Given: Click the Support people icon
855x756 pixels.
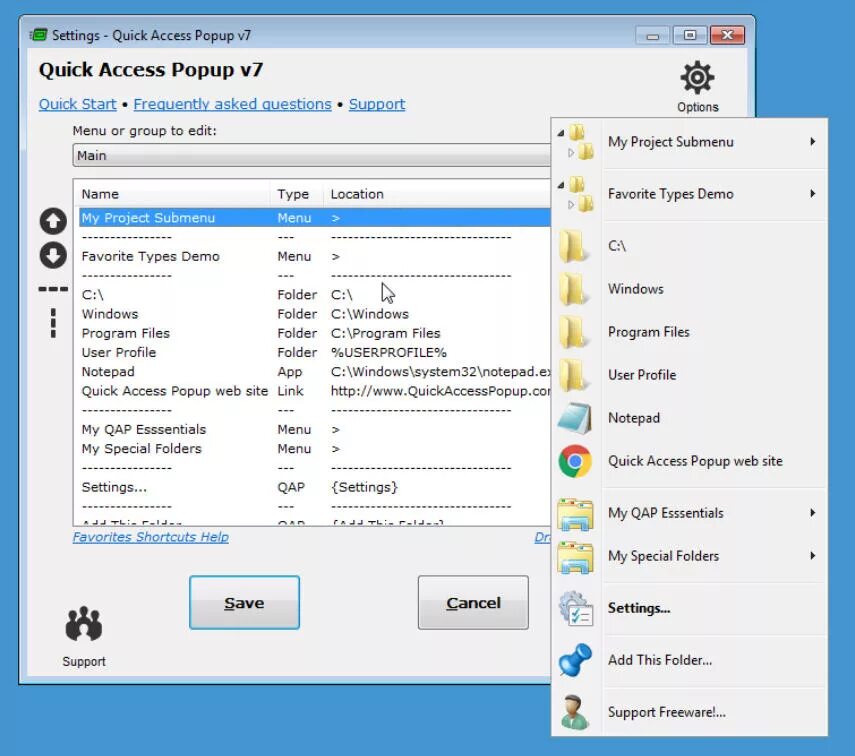Looking at the screenshot, I should [x=83, y=623].
